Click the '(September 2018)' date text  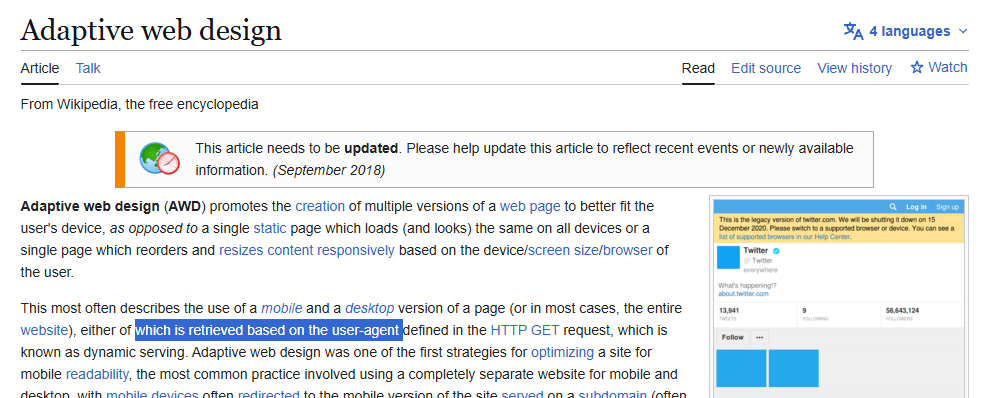tap(329, 170)
